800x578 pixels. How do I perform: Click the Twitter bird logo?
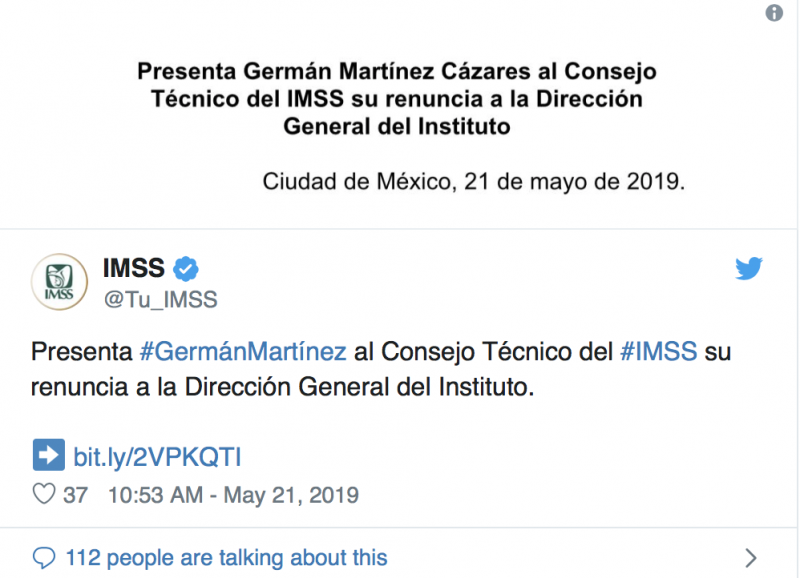(x=749, y=268)
